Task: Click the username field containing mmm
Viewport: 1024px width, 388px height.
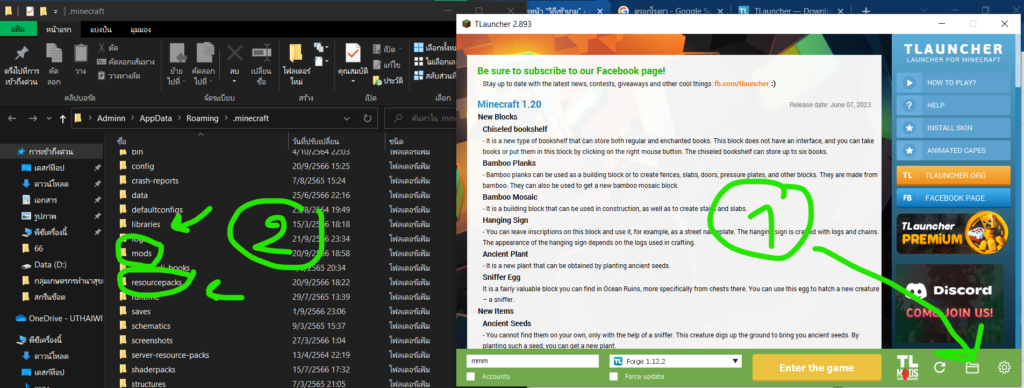Action: 532,361
